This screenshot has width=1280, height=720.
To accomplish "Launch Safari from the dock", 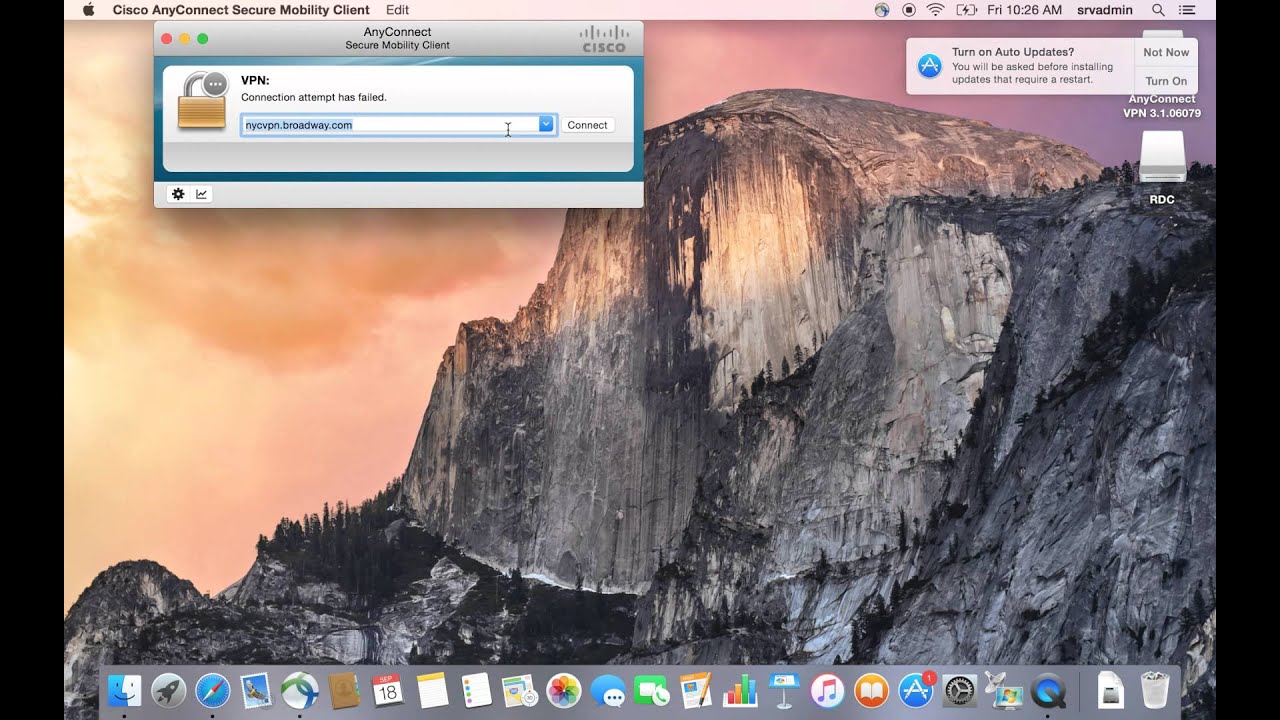I will point(212,690).
